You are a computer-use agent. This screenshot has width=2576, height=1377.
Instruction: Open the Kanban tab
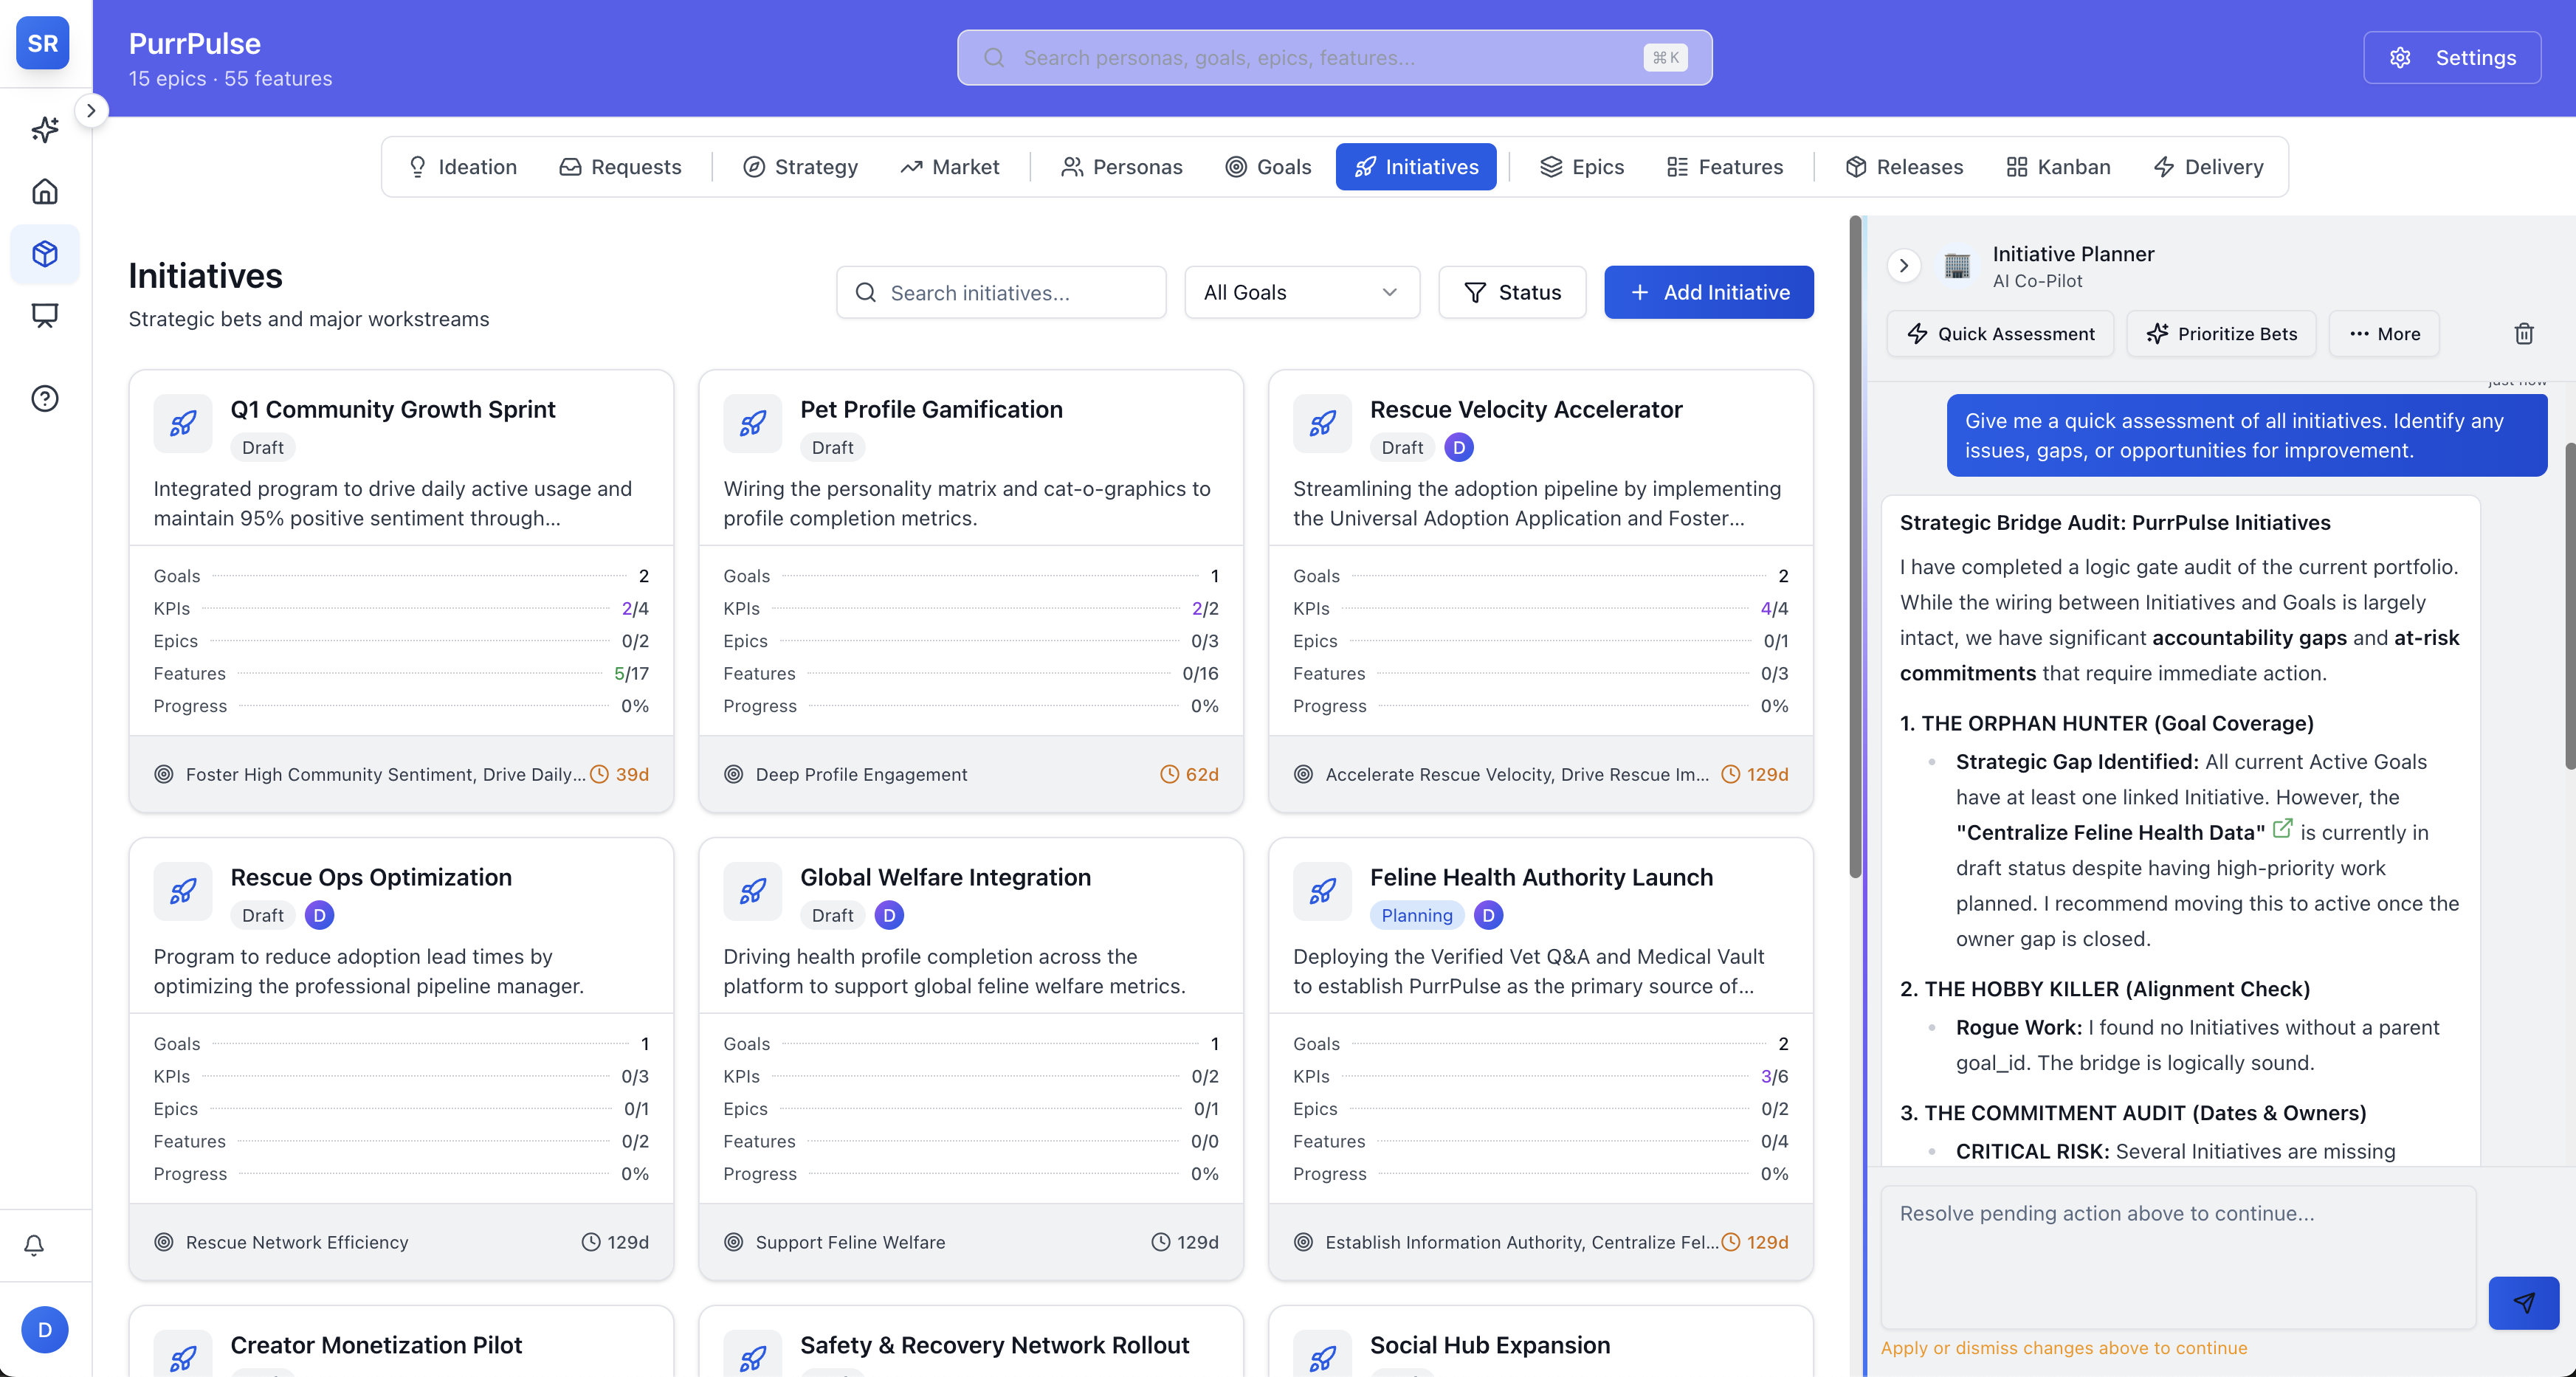[2059, 167]
